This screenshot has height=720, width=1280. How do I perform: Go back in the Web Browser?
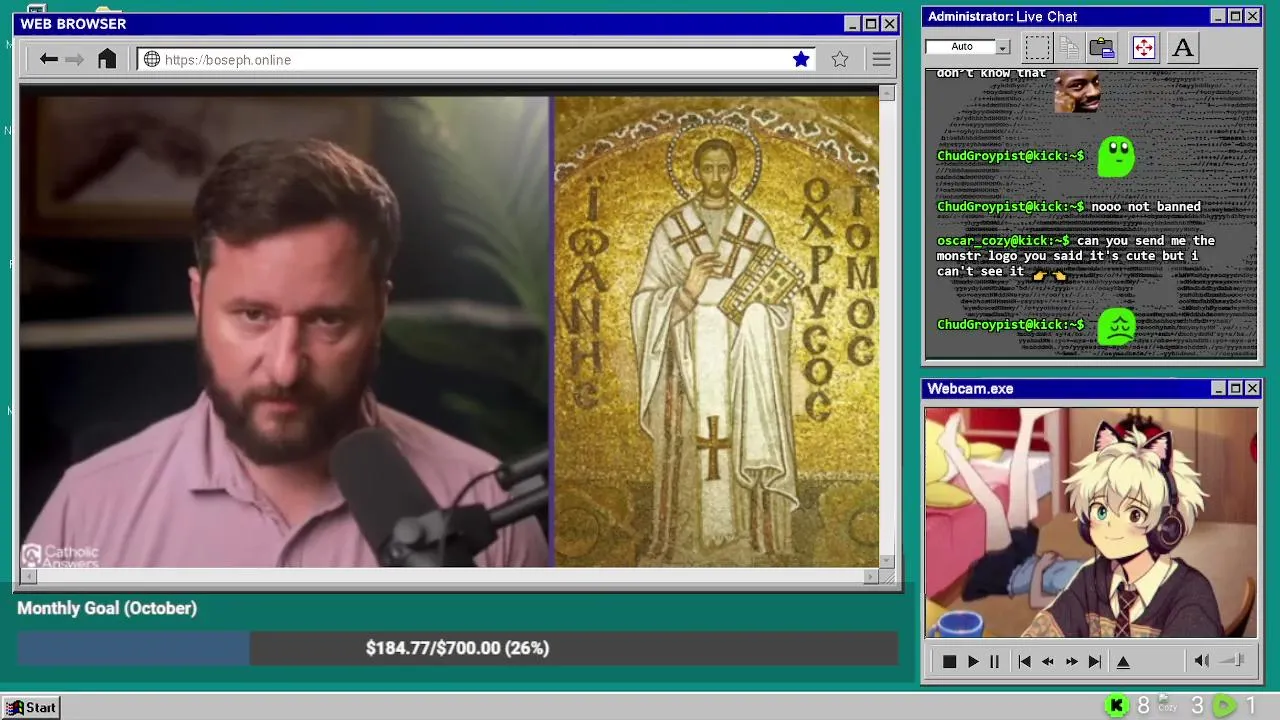pos(48,60)
